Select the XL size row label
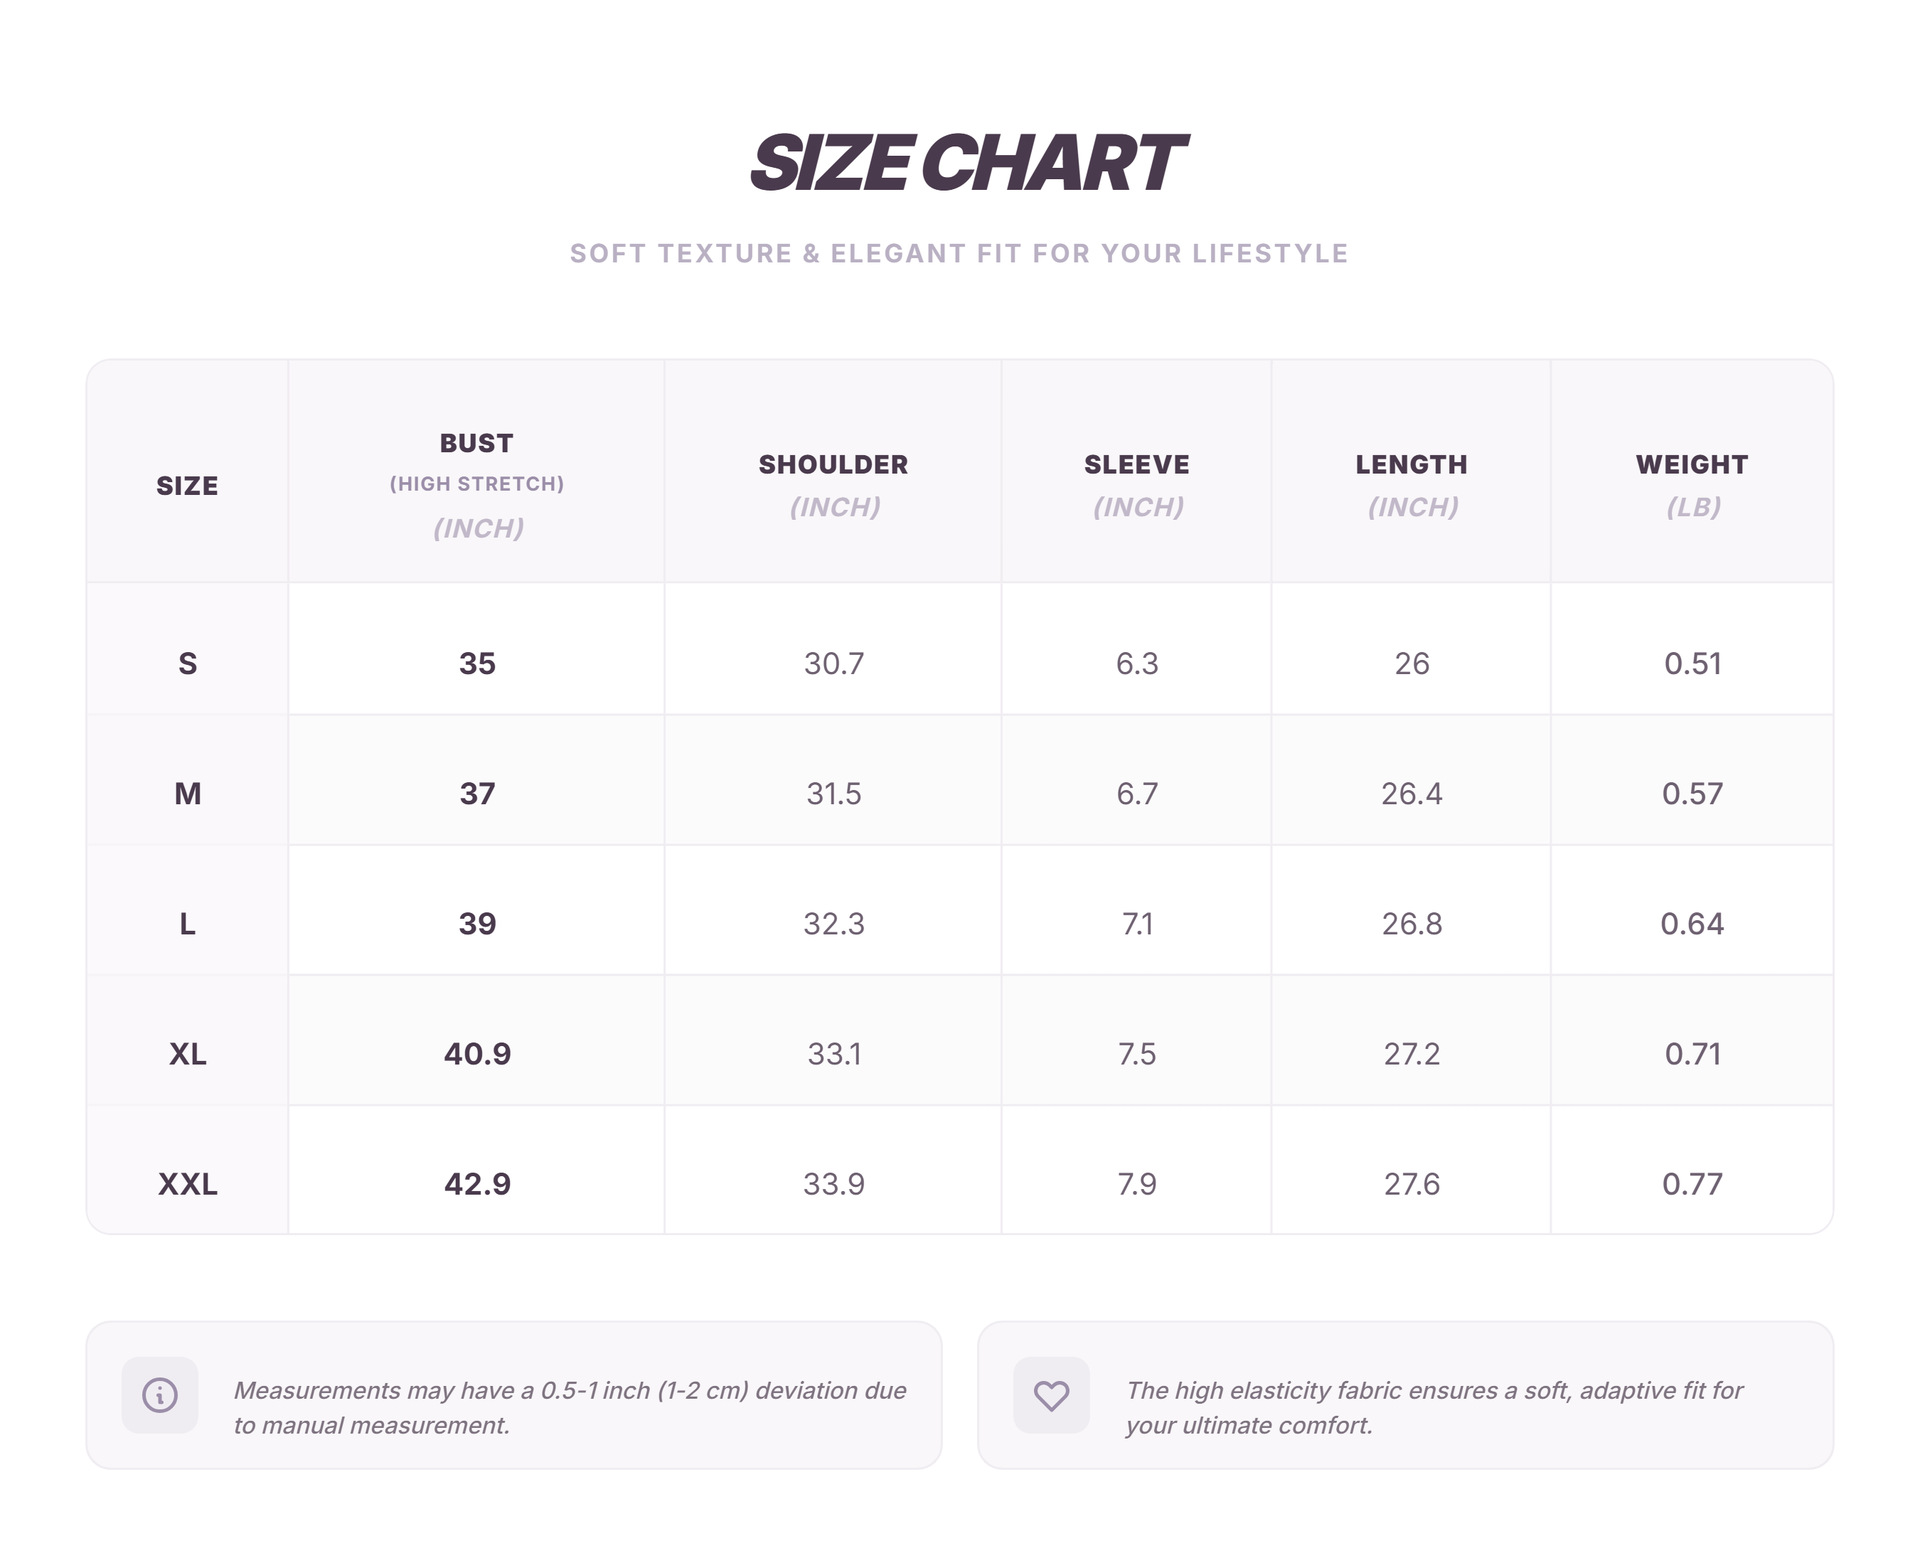The image size is (1920, 1555). [x=187, y=1054]
